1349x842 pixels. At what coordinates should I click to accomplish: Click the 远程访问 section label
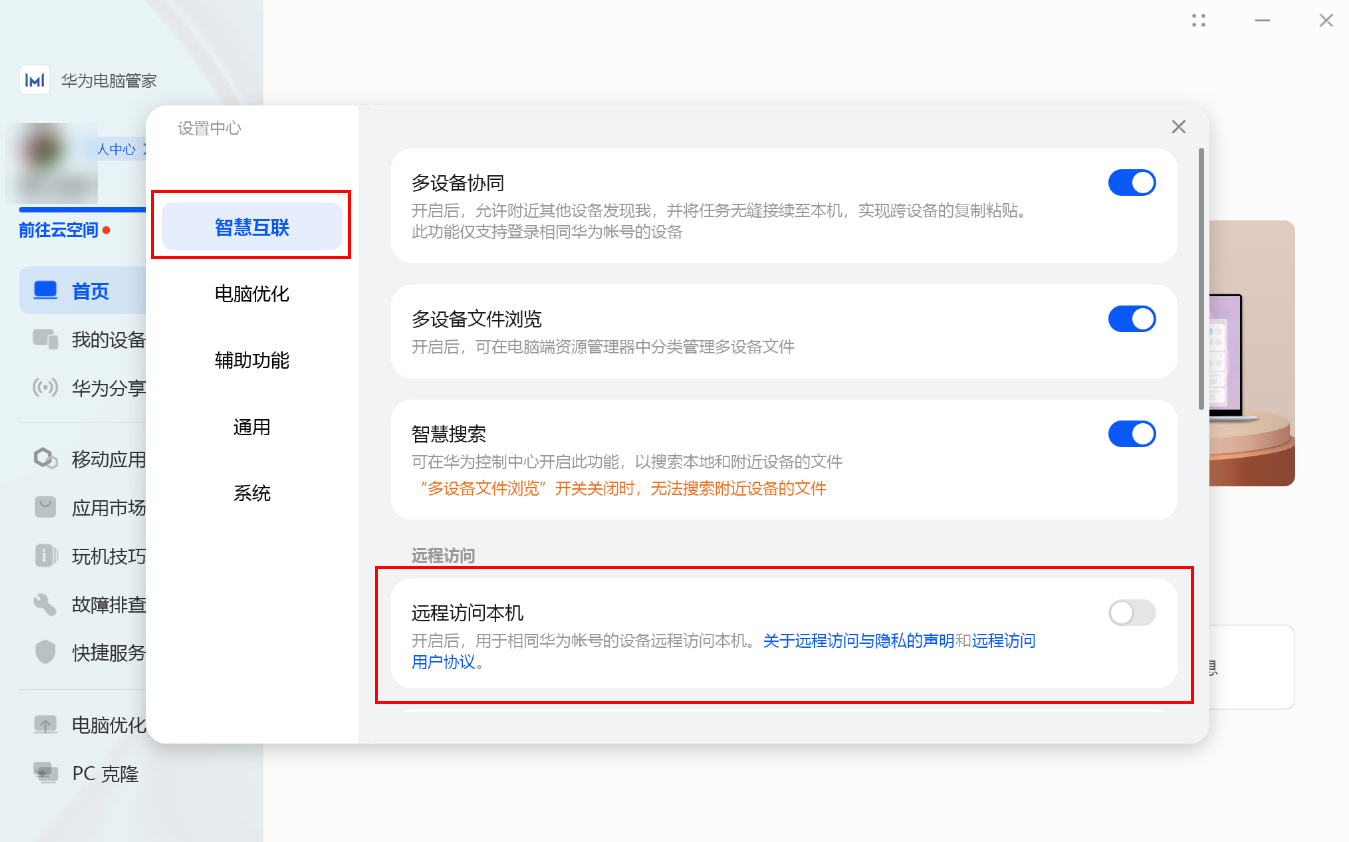tap(443, 555)
